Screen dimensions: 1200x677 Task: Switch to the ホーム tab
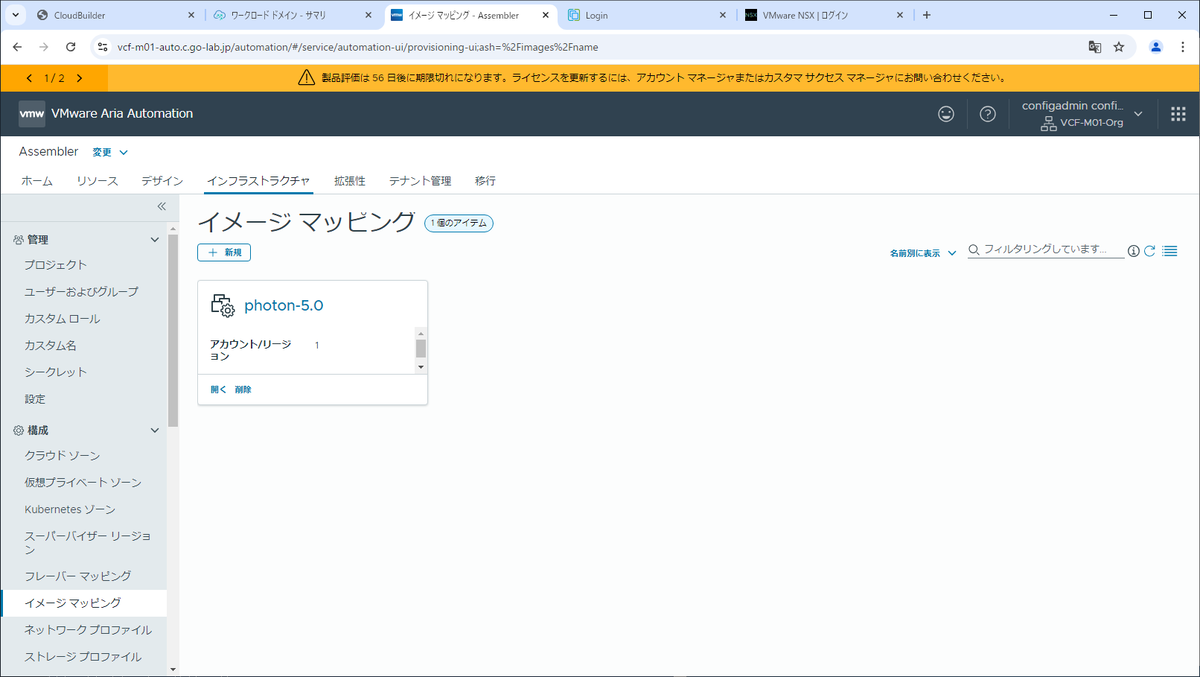(x=37, y=181)
